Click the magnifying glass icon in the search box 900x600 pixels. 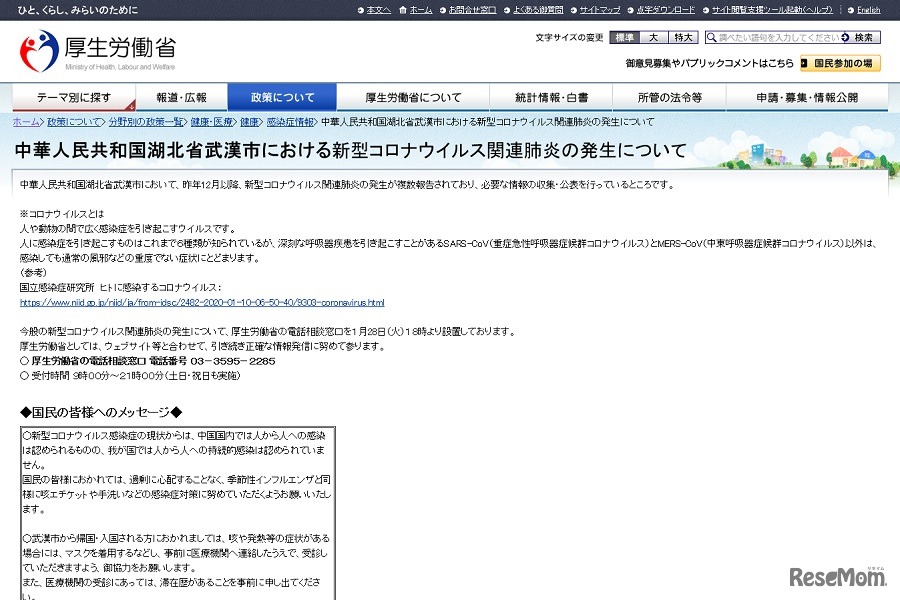click(710, 36)
